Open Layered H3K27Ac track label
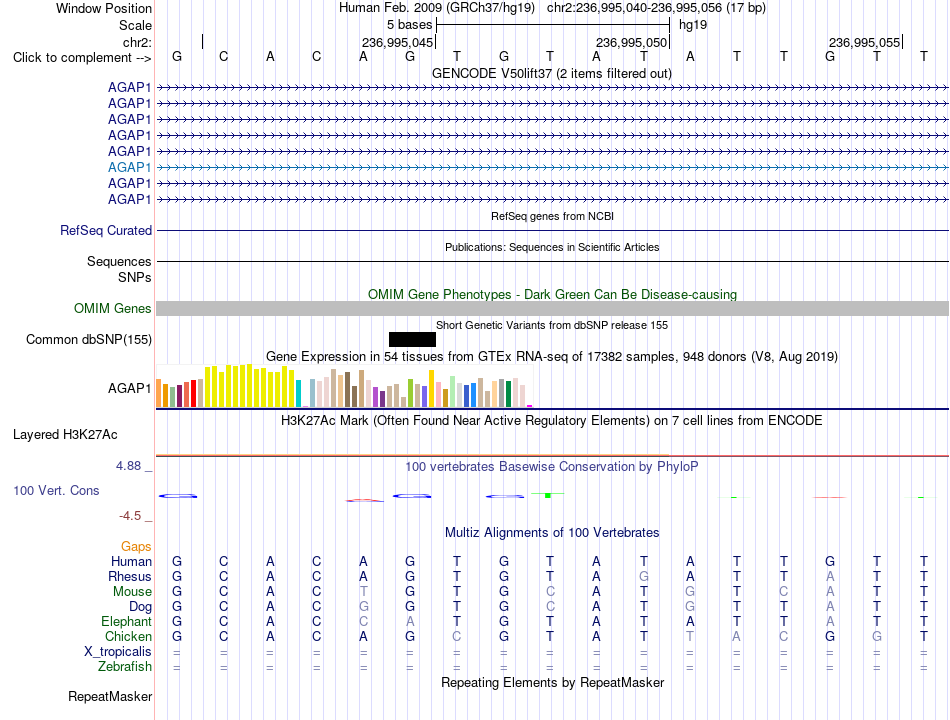The image size is (950, 720). pyautogui.click(x=65, y=435)
